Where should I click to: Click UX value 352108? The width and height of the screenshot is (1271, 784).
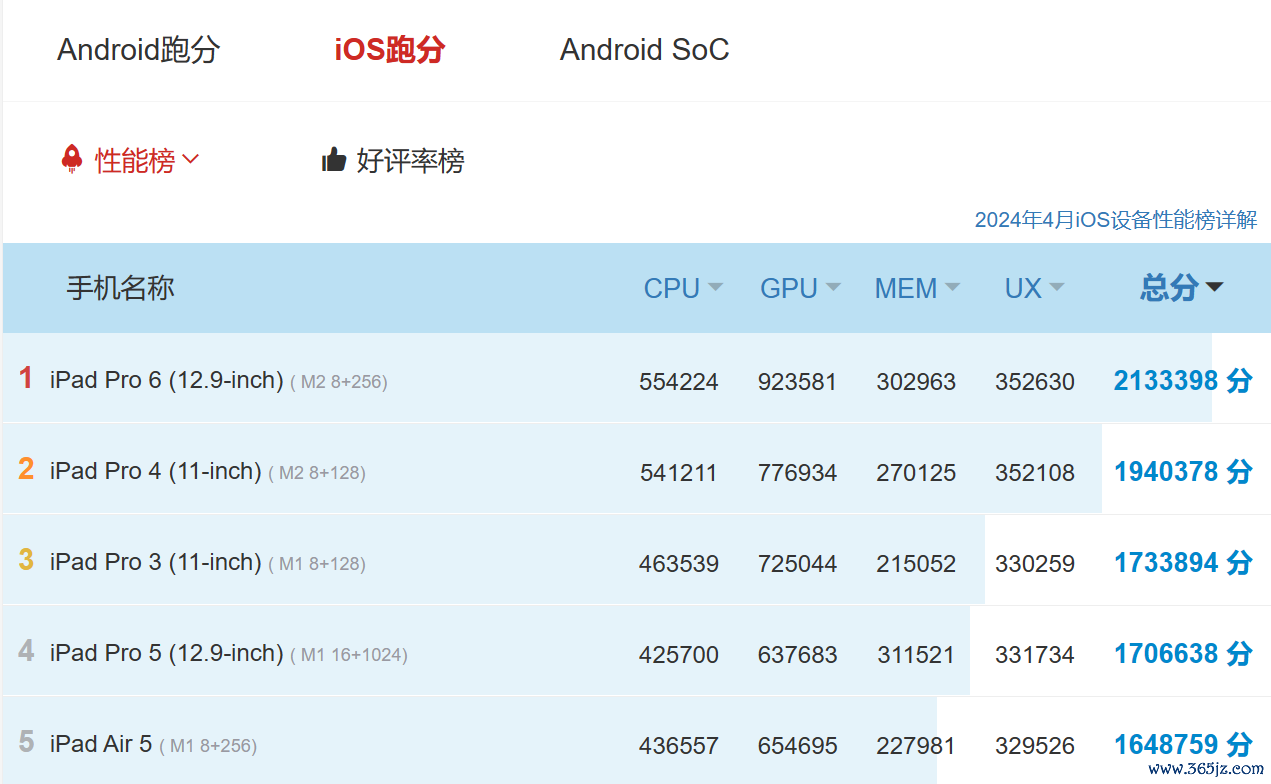point(1035,473)
